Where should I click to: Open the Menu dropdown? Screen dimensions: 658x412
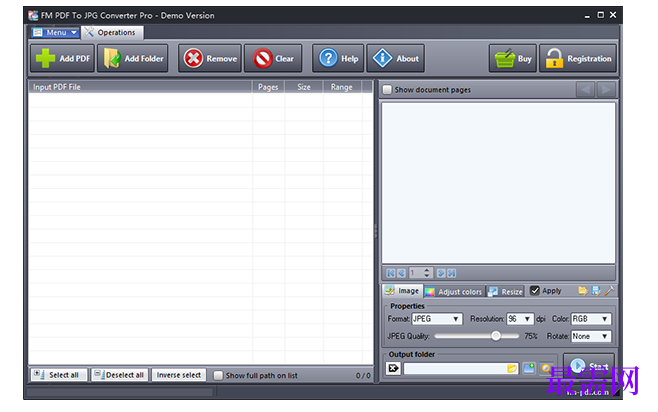click(55, 32)
